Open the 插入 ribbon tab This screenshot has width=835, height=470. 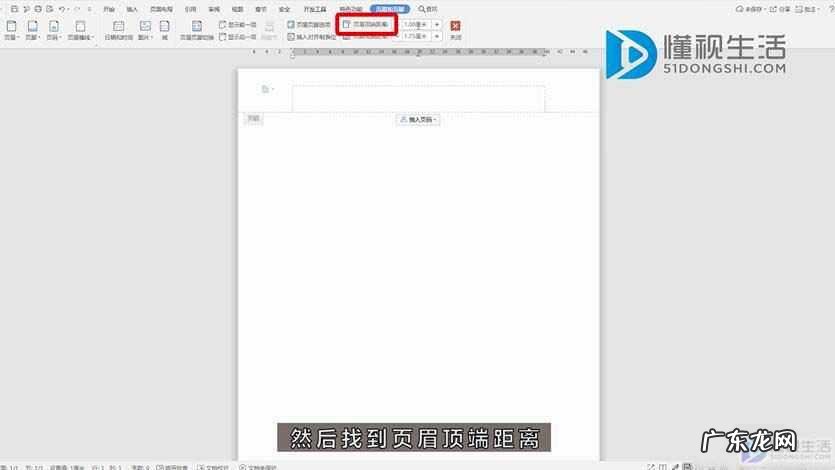(132, 10)
